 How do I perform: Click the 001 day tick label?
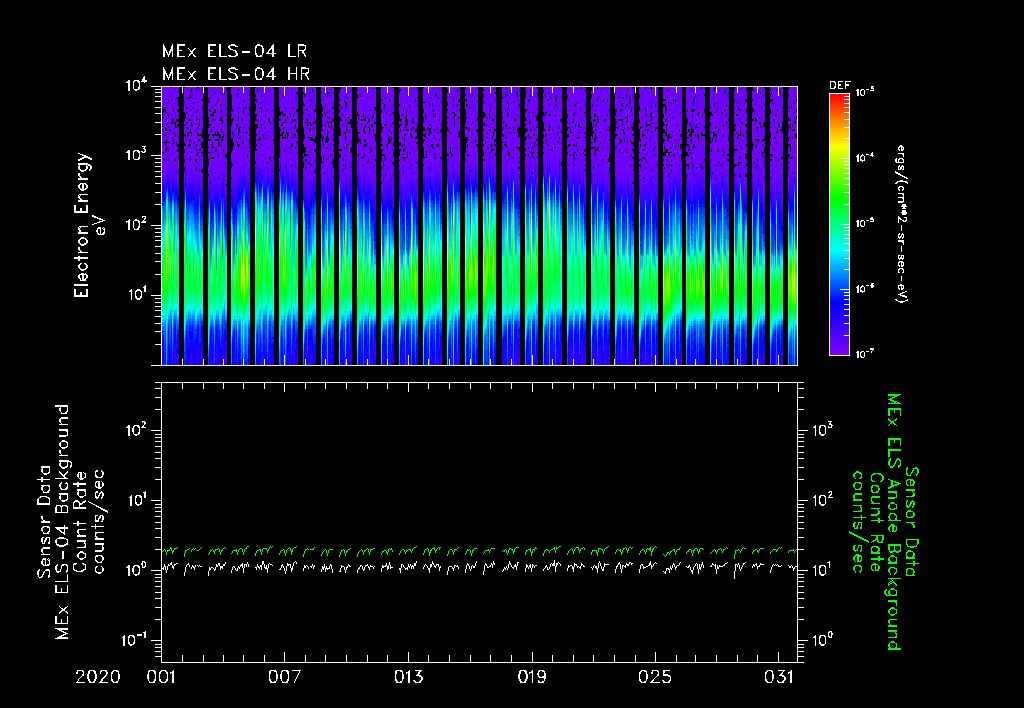[161, 677]
